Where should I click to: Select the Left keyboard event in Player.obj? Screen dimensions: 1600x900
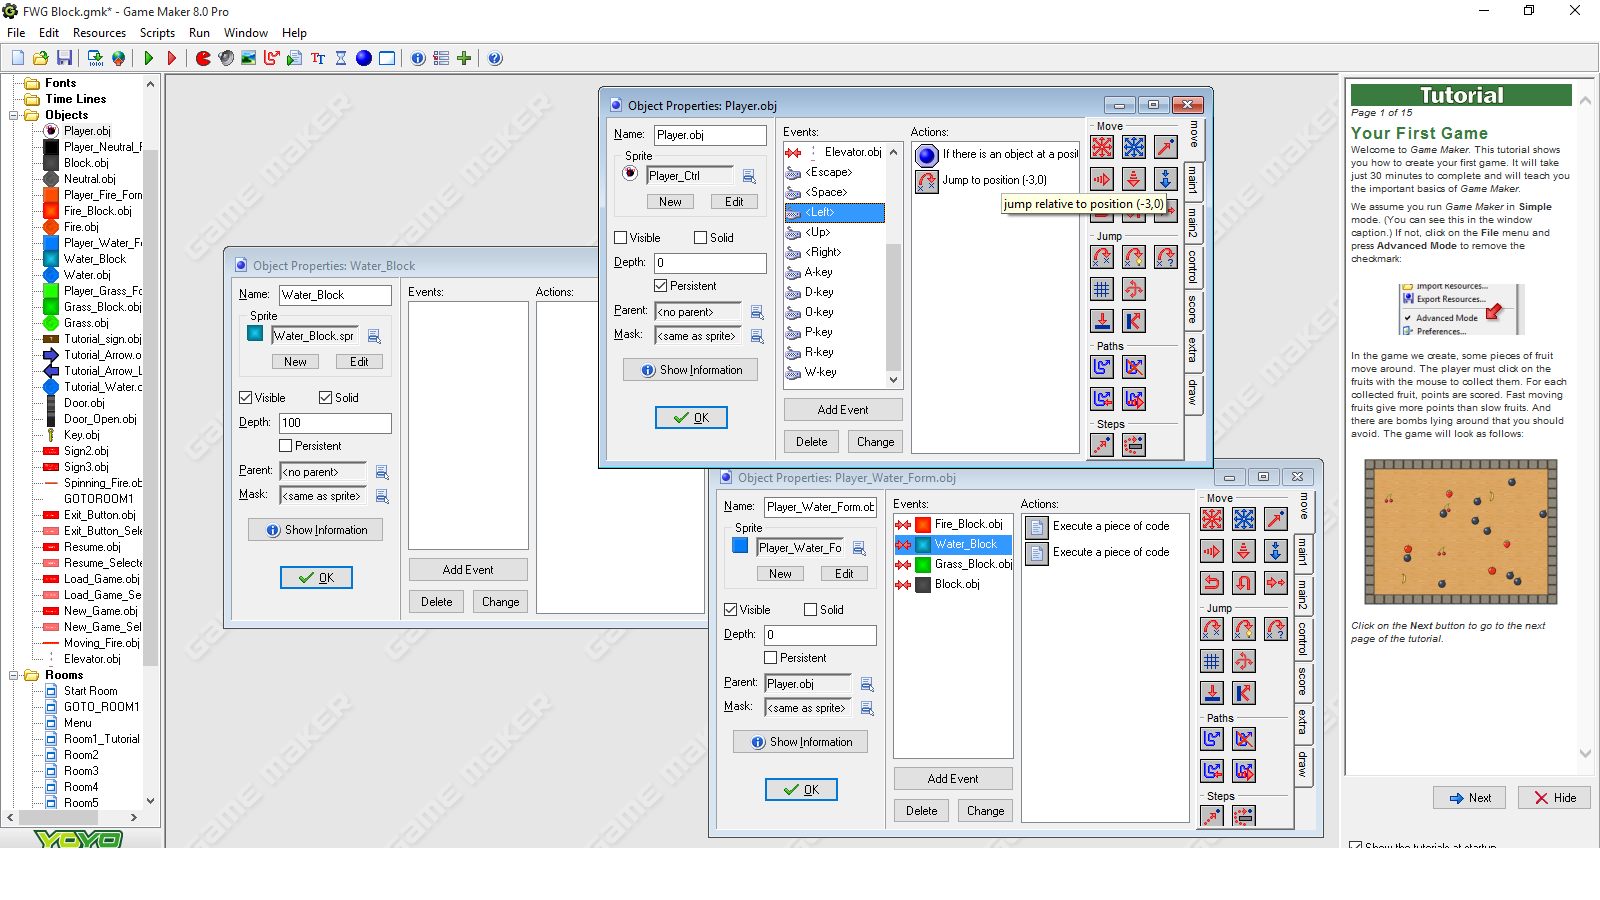(834, 212)
